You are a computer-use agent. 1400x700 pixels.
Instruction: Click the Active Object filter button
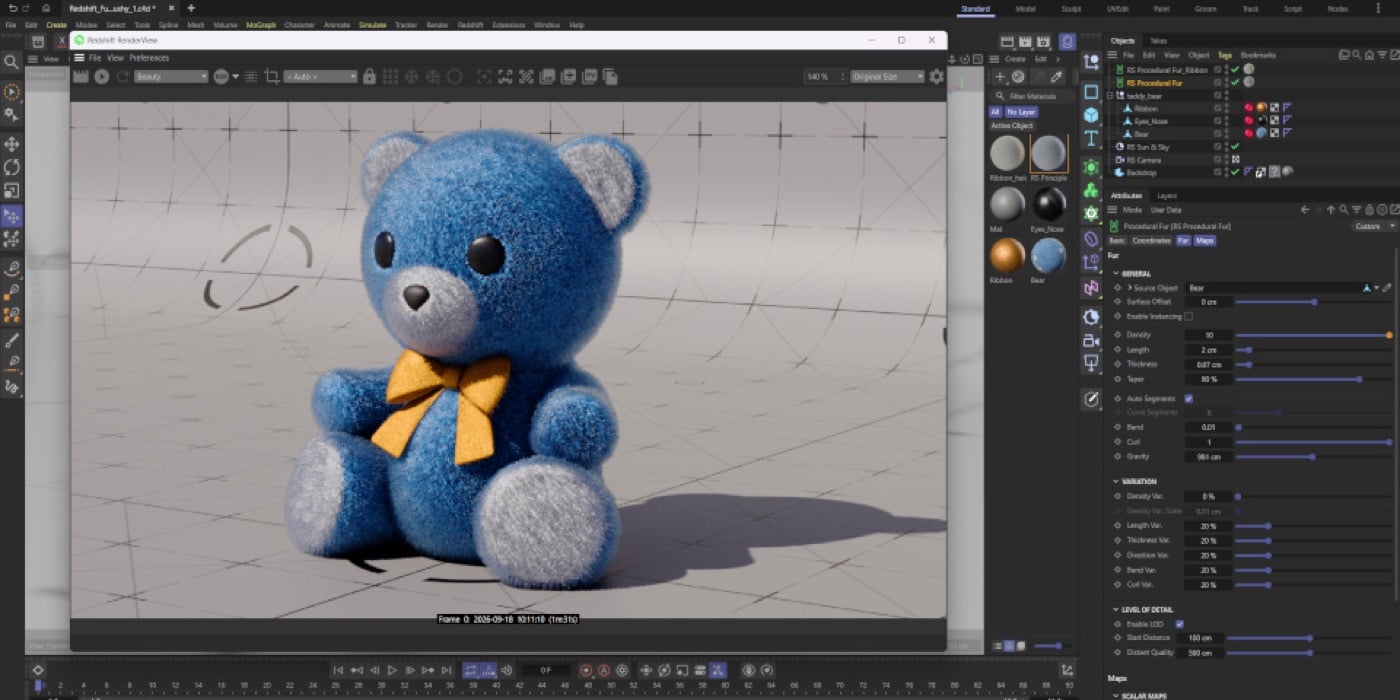point(1012,126)
